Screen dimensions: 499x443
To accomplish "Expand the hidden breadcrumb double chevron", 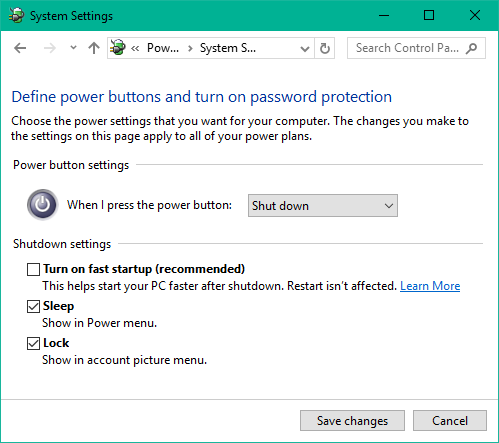I will 135,49.
